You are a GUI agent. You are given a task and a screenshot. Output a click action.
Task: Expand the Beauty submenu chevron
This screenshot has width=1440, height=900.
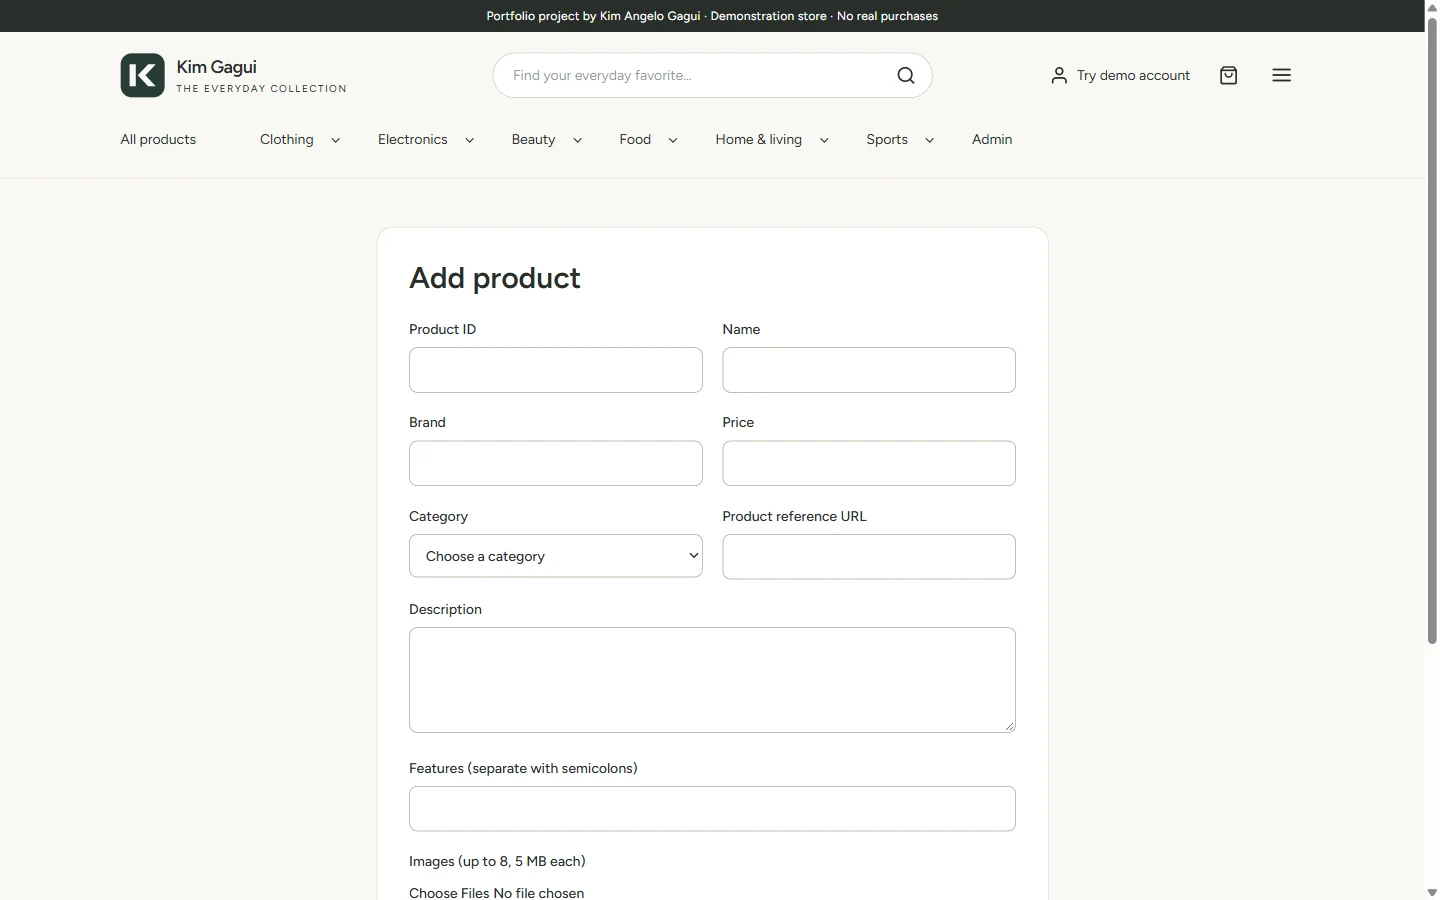(x=578, y=140)
